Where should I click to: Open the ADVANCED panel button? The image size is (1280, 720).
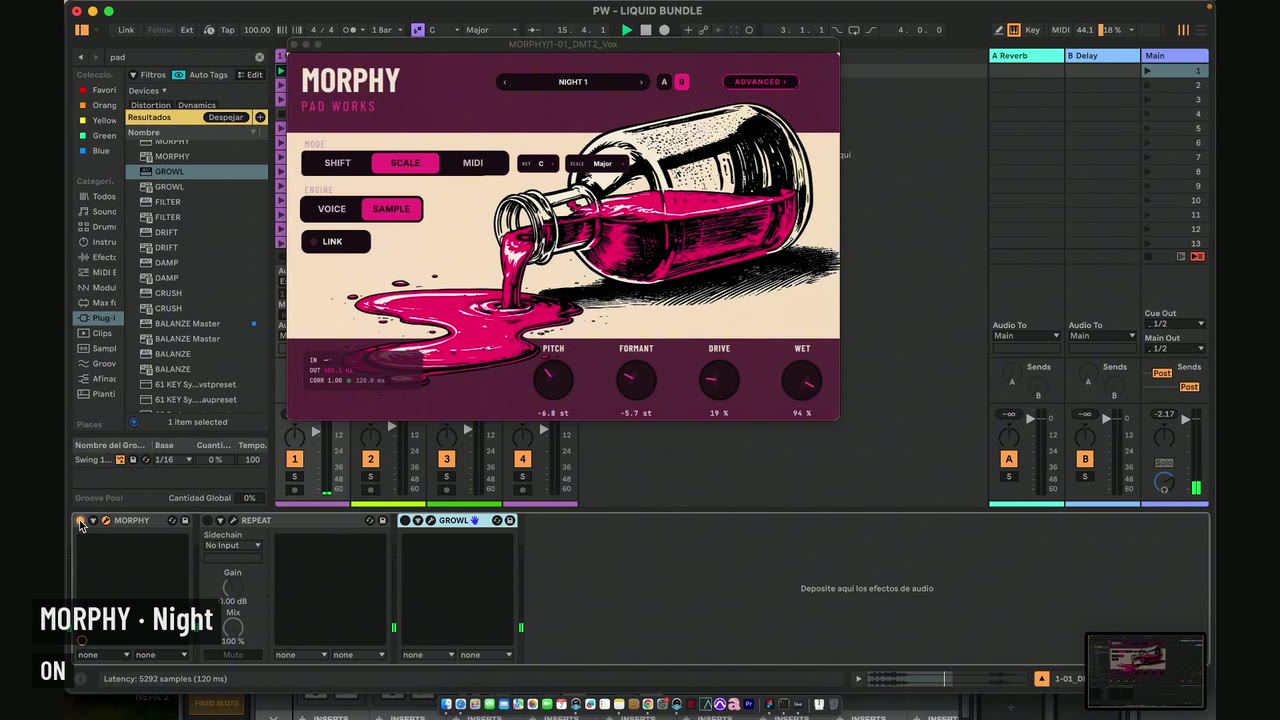click(x=760, y=82)
